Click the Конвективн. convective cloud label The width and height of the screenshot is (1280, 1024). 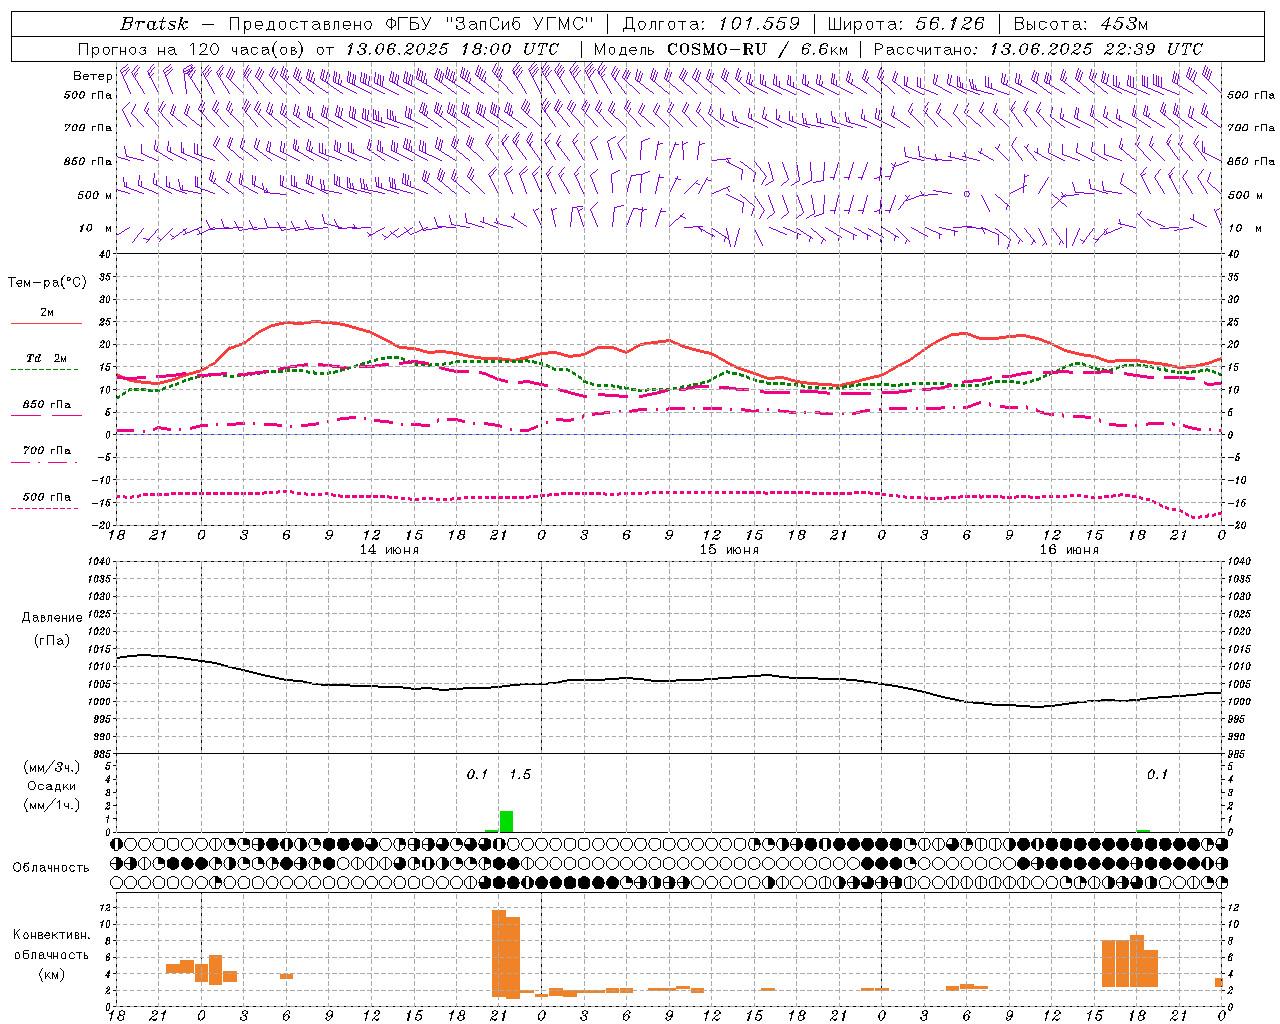pyautogui.click(x=52, y=935)
